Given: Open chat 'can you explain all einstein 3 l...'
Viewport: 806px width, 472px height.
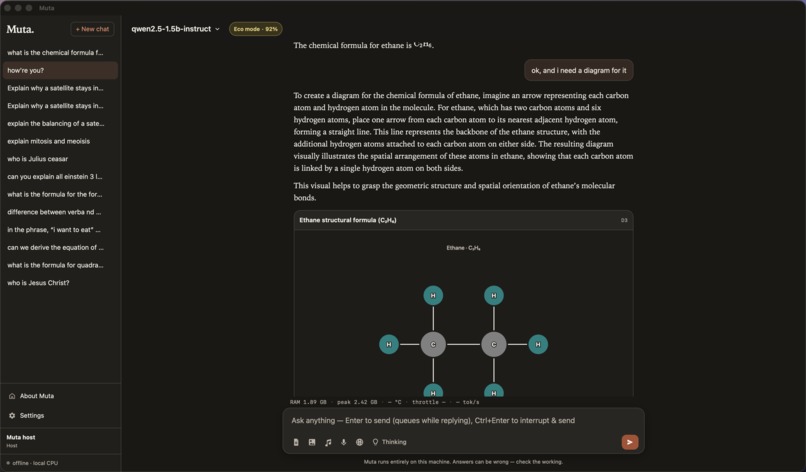Looking at the screenshot, I should click(x=60, y=177).
